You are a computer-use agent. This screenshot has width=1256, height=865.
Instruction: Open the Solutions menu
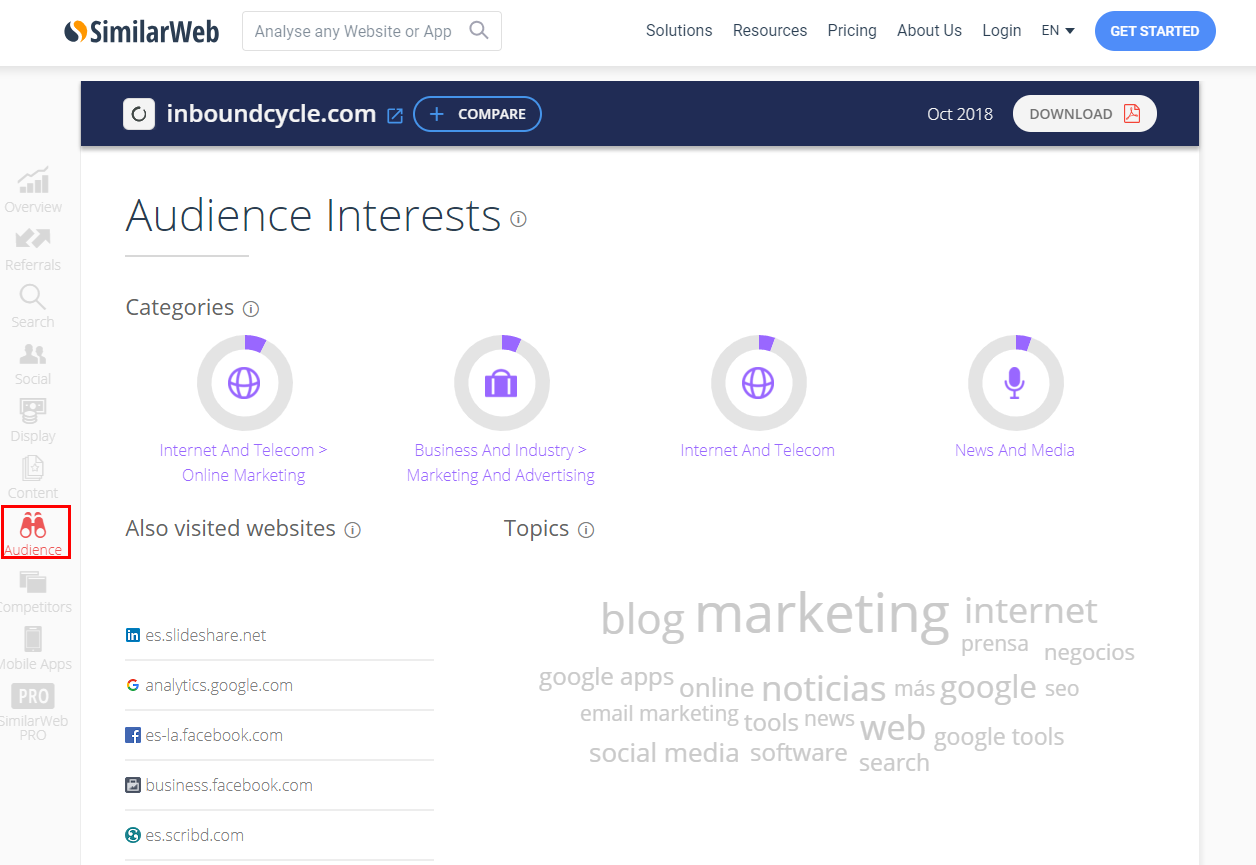pyautogui.click(x=679, y=31)
